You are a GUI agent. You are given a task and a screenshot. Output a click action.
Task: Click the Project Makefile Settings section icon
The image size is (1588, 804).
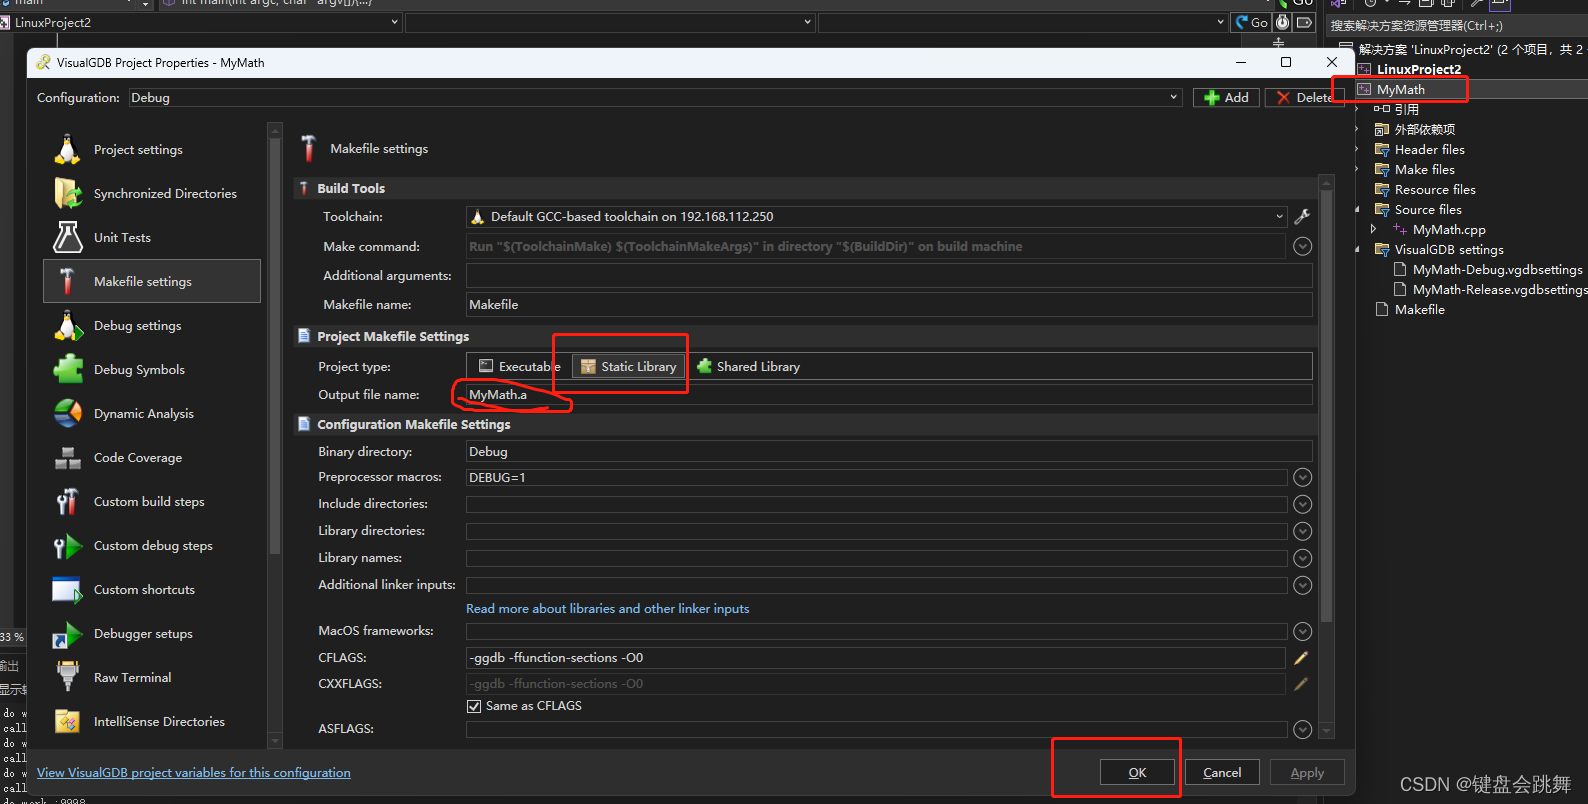tap(304, 336)
